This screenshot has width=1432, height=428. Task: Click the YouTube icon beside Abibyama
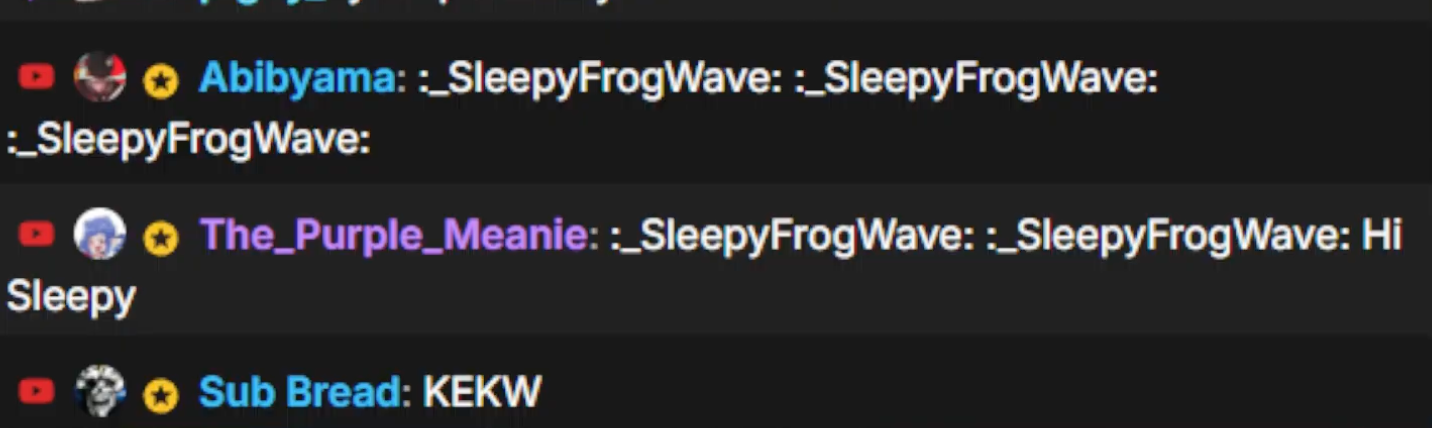click(x=36, y=77)
